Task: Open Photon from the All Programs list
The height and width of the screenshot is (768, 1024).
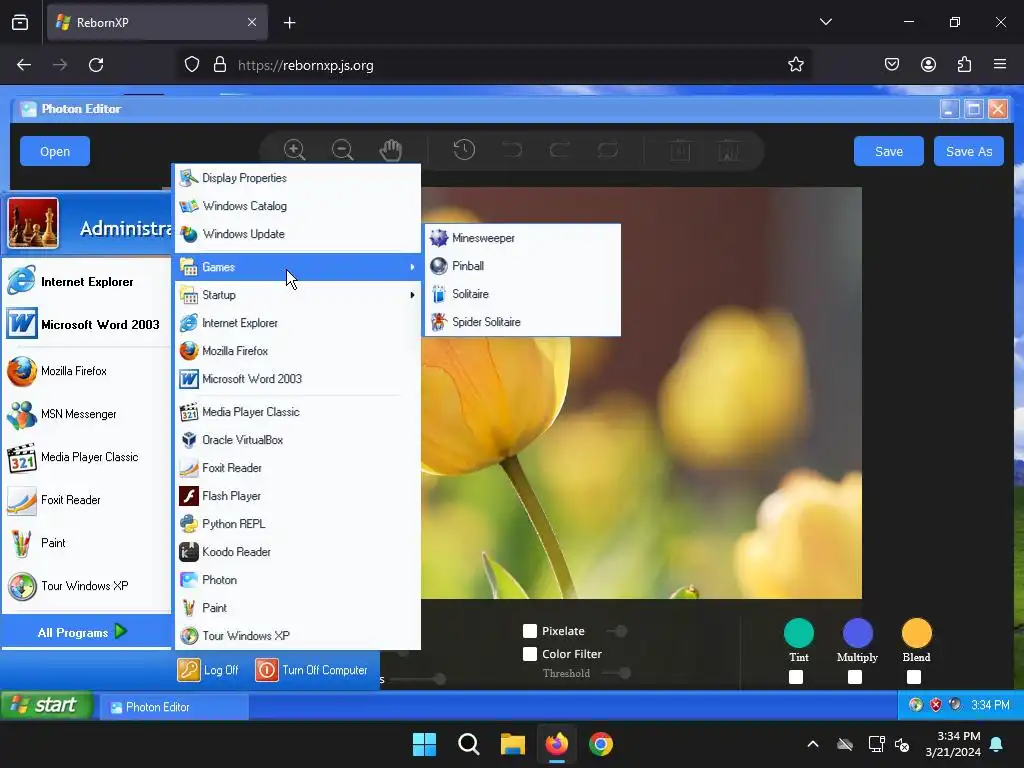Action: pos(297,580)
